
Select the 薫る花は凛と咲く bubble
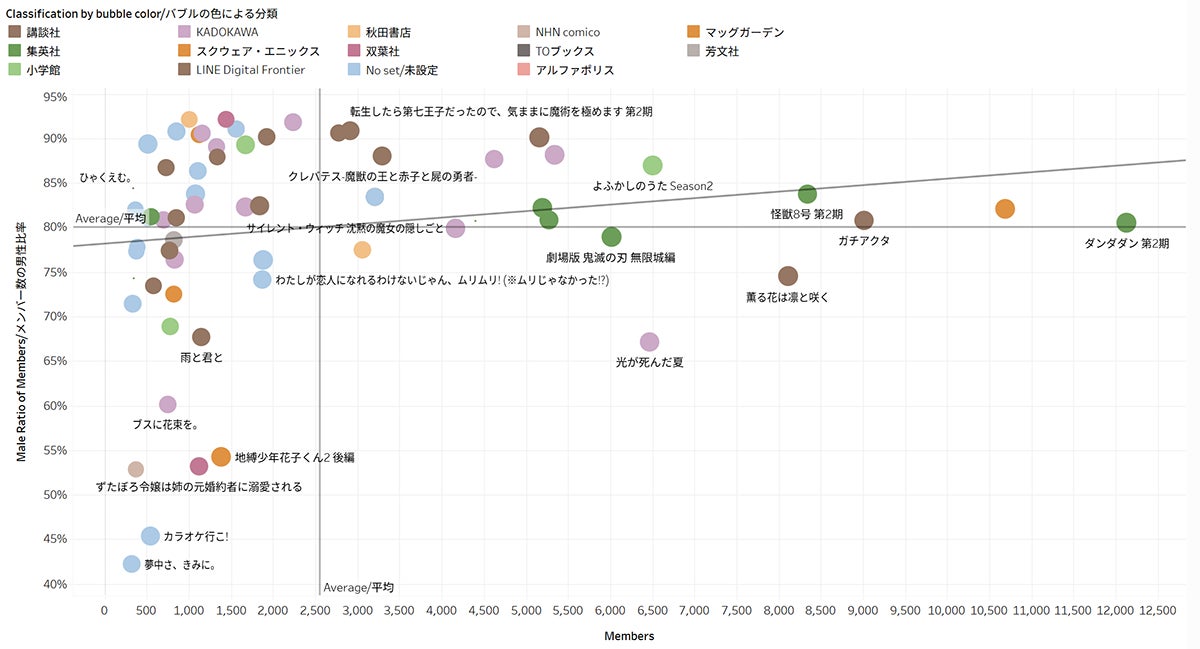tap(788, 276)
